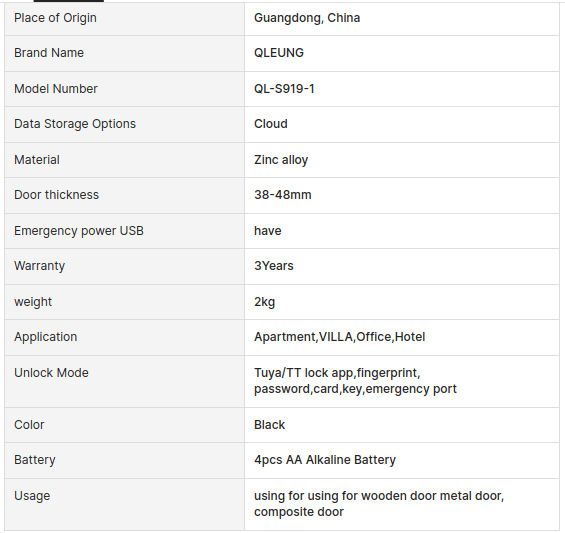Select the QLEUNG brand value
This screenshot has height=533, width=565.
pos(279,53)
